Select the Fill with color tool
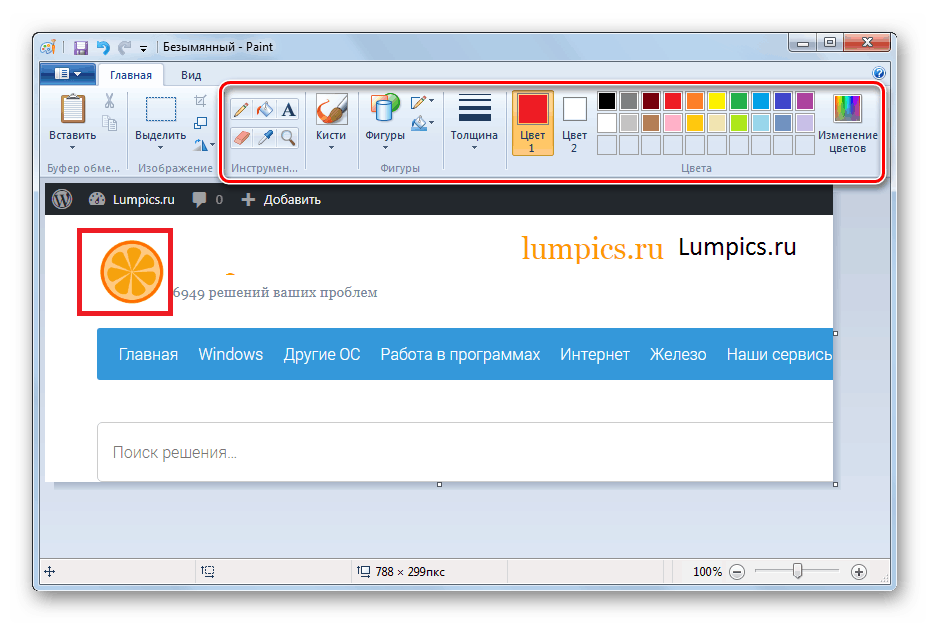Screen dimensions: 930x624 coord(263,108)
